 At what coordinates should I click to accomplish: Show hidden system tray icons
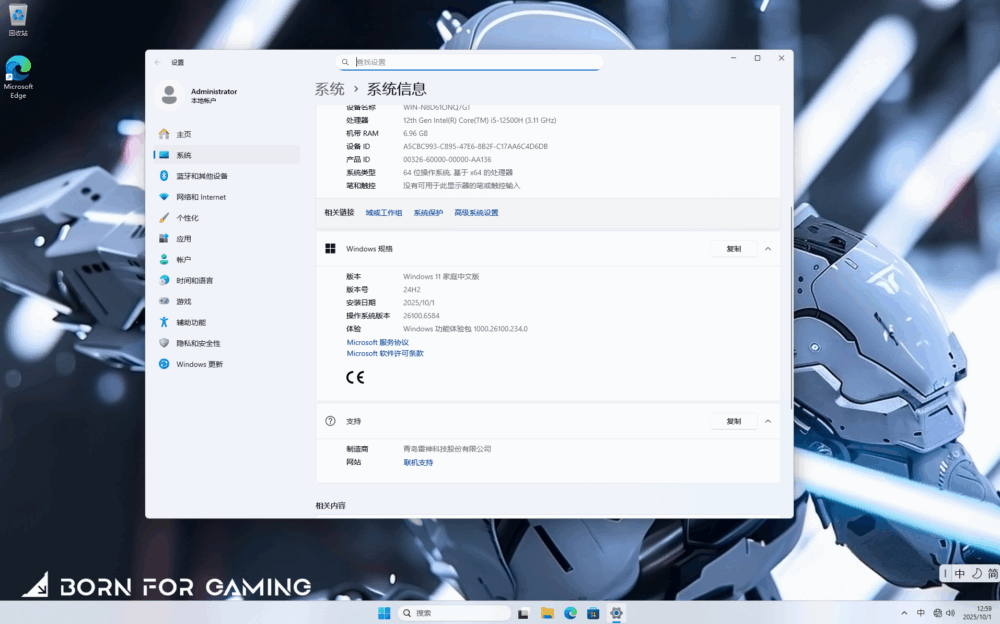tap(903, 613)
